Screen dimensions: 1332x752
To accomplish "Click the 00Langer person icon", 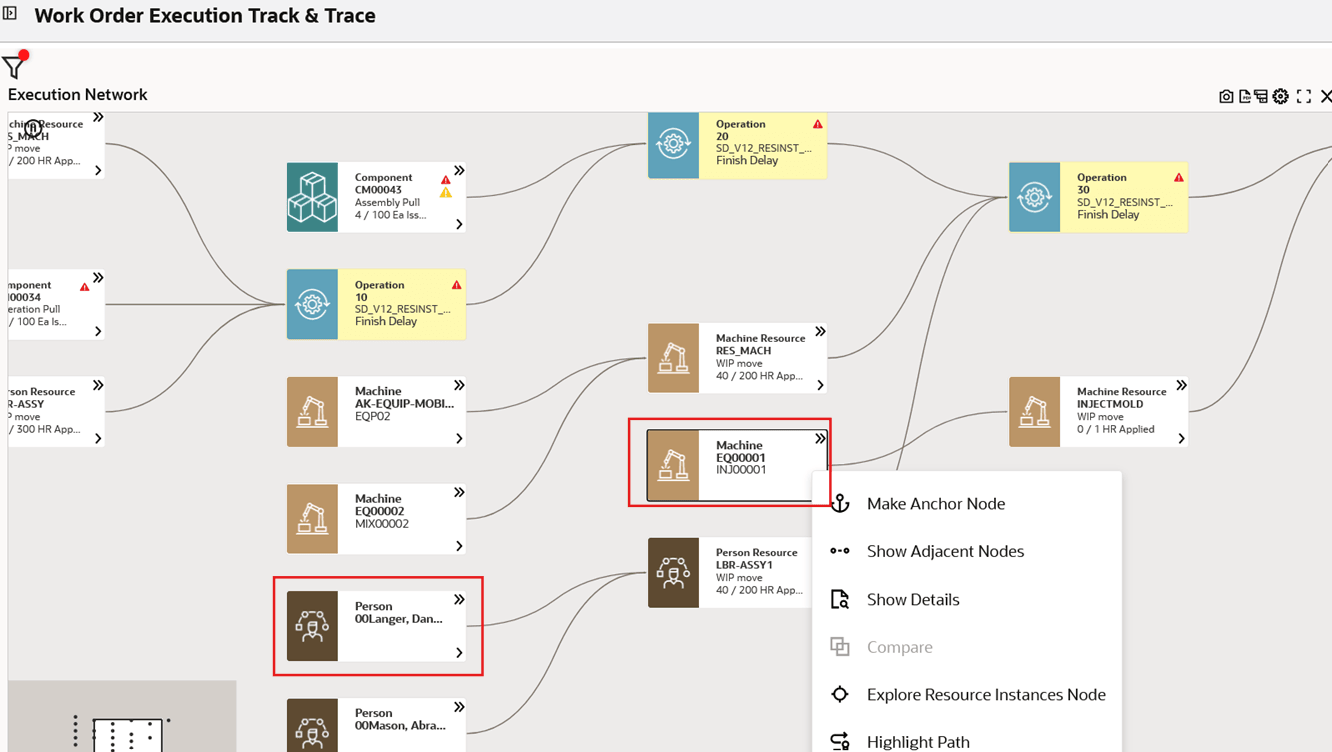I will coord(312,626).
